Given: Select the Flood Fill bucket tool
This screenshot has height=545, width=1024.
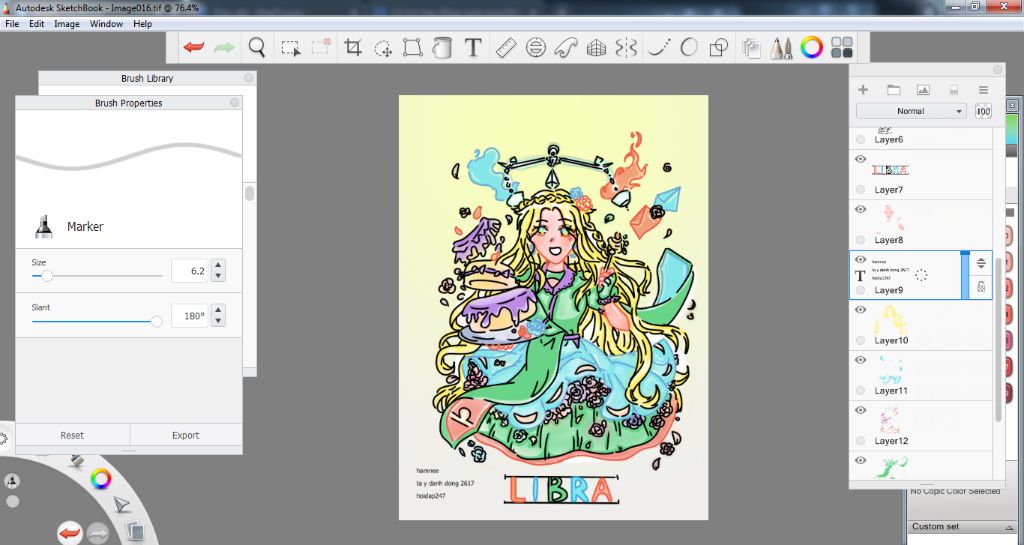Looking at the screenshot, I should pos(442,48).
